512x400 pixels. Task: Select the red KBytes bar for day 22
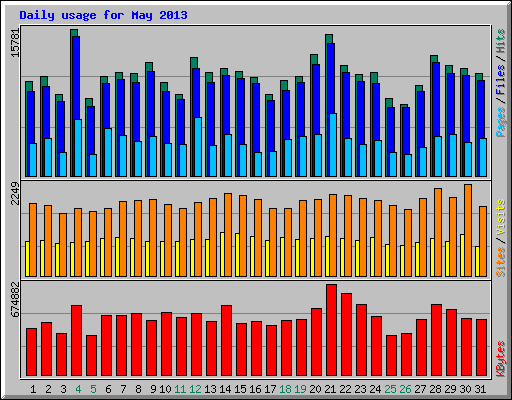pos(346,335)
